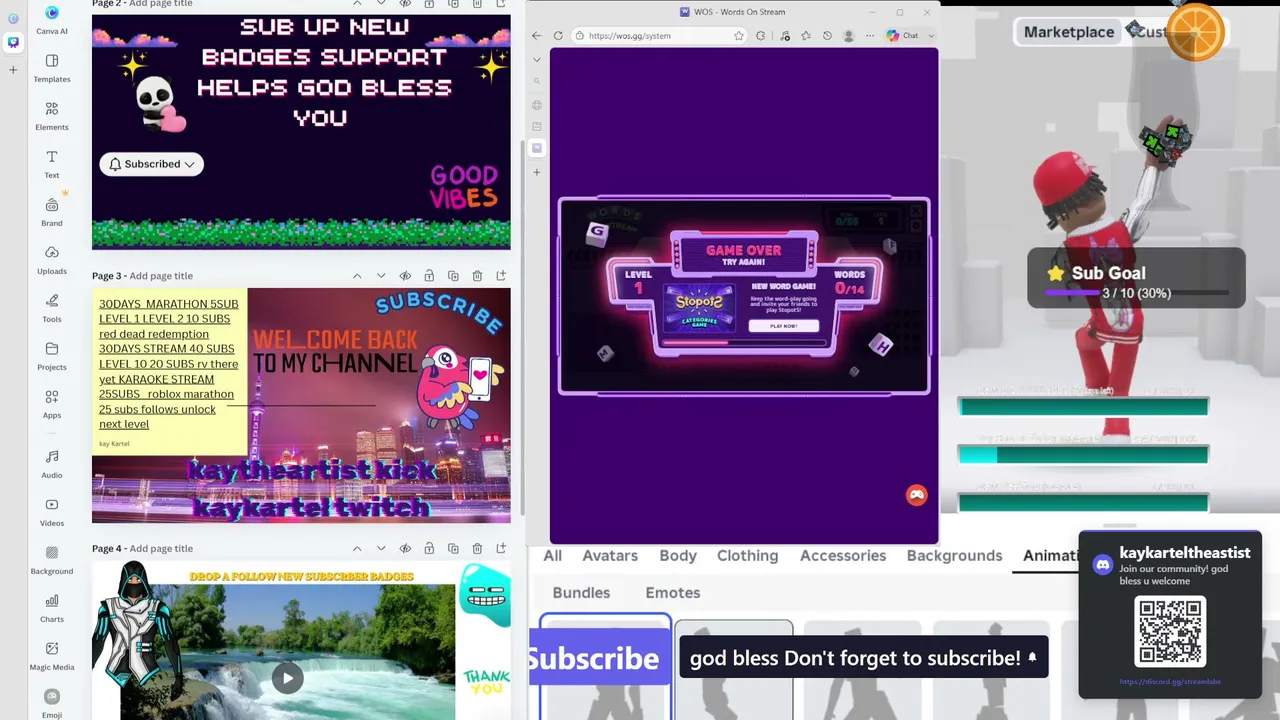Click the Discord QR code

(1170, 632)
